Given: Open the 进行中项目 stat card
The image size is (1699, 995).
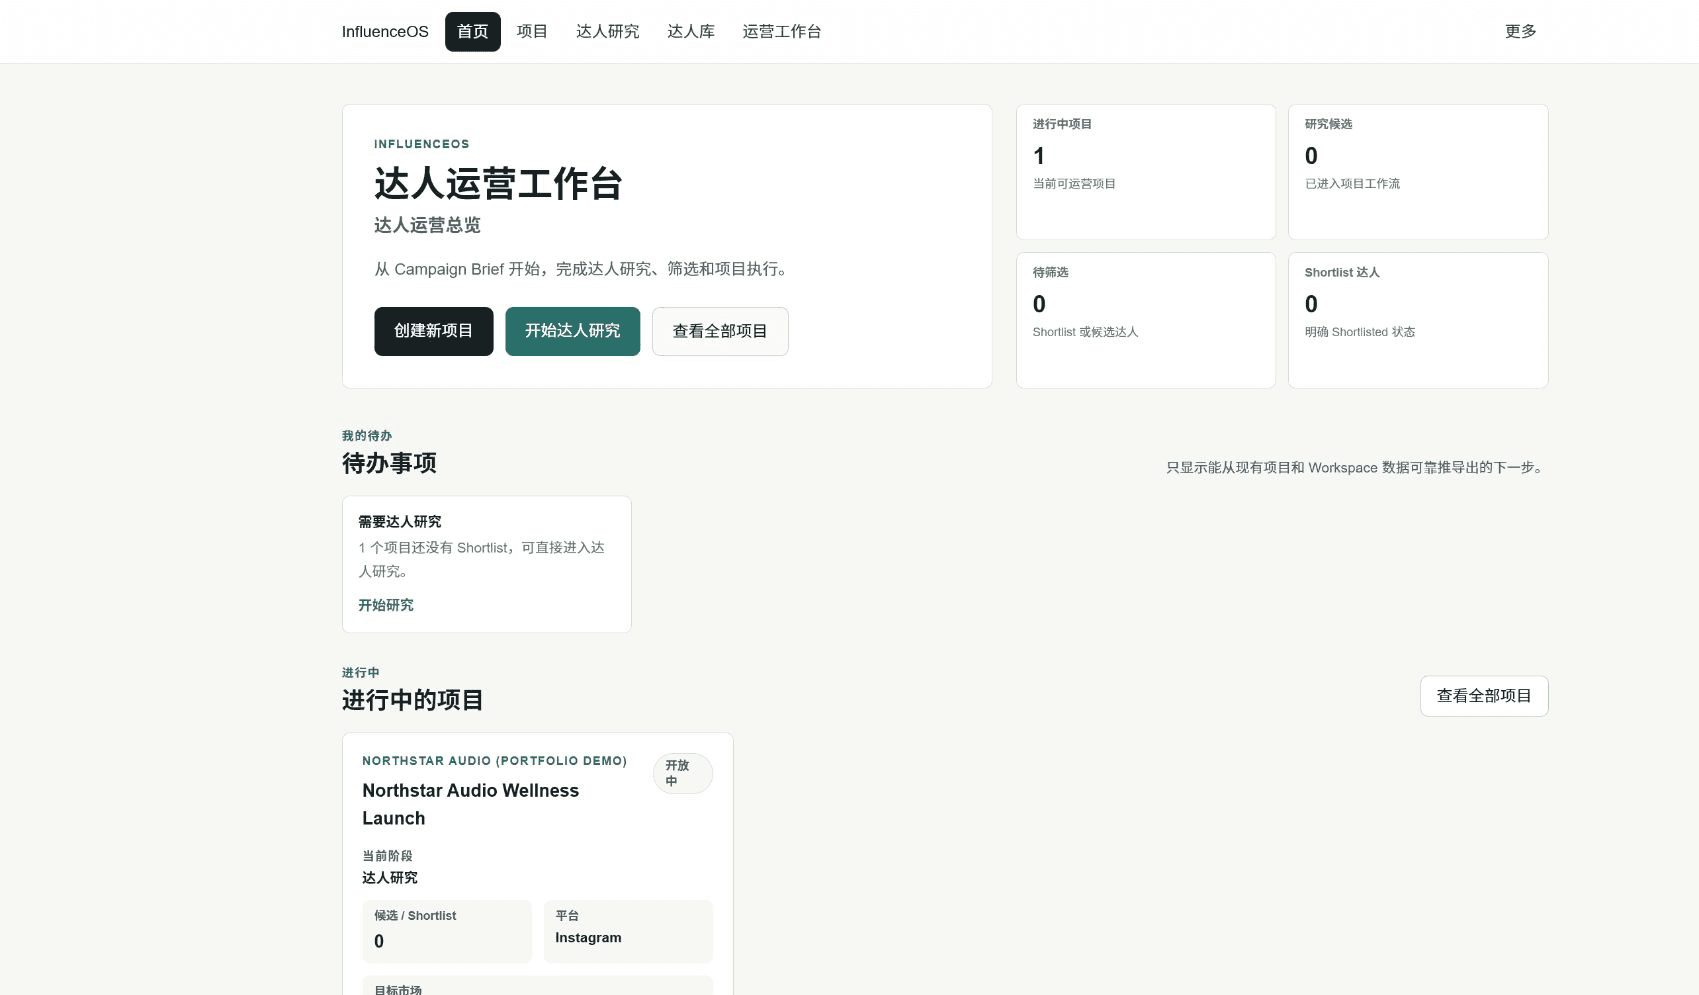Looking at the screenshot, I should pyautogui.click(x=1146, y=172).
